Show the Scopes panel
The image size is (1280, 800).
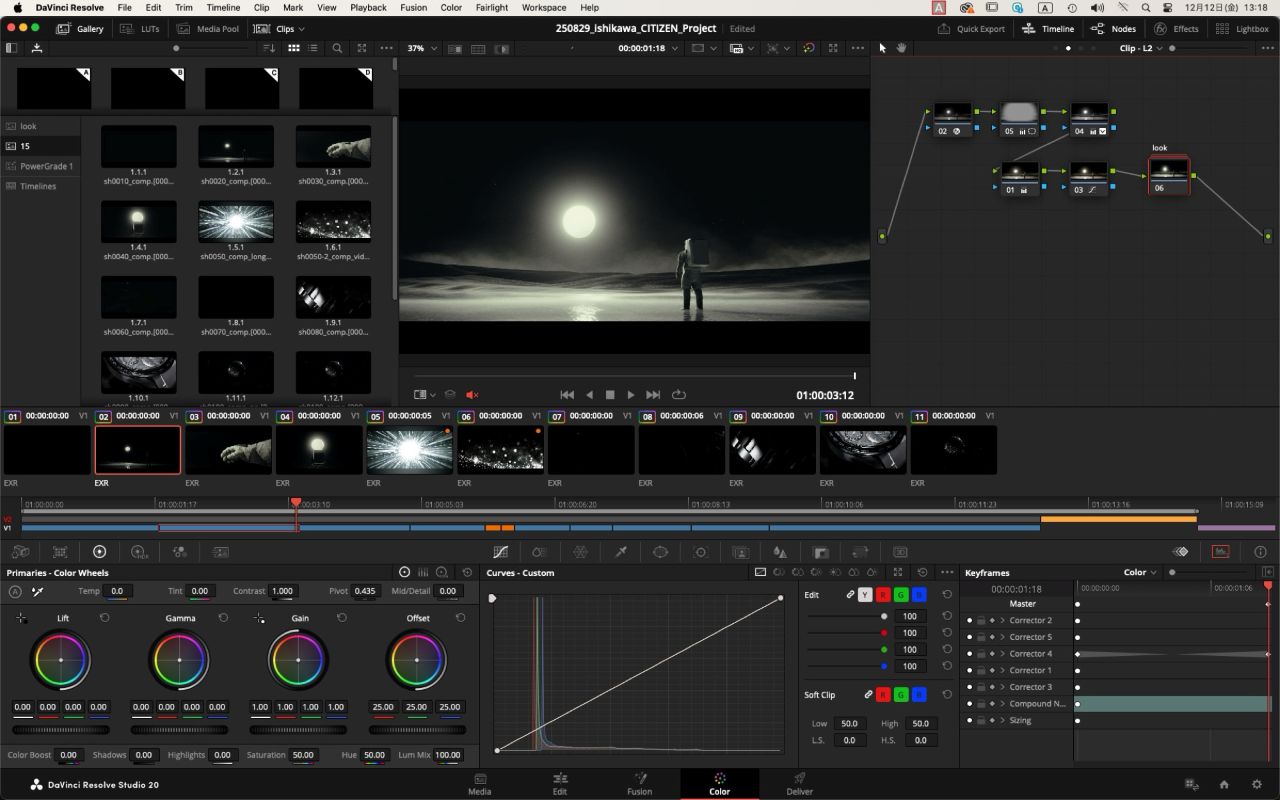coord(1220,552)
